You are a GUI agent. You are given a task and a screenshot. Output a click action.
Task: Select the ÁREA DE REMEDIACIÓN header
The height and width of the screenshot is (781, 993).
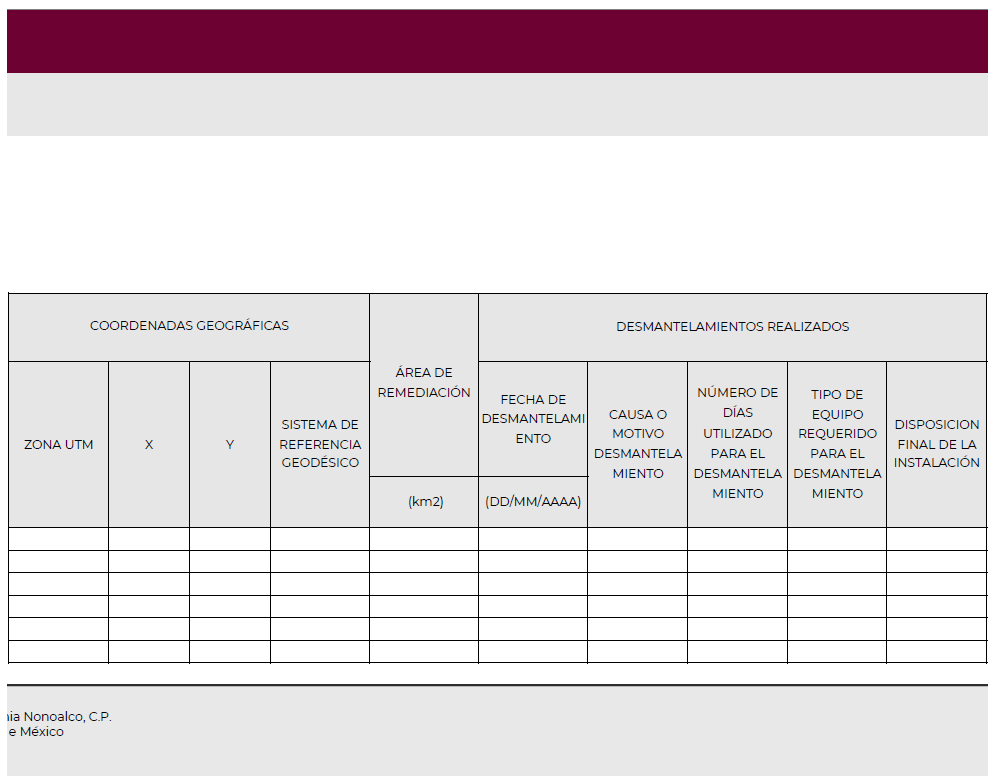click(424, 383)
